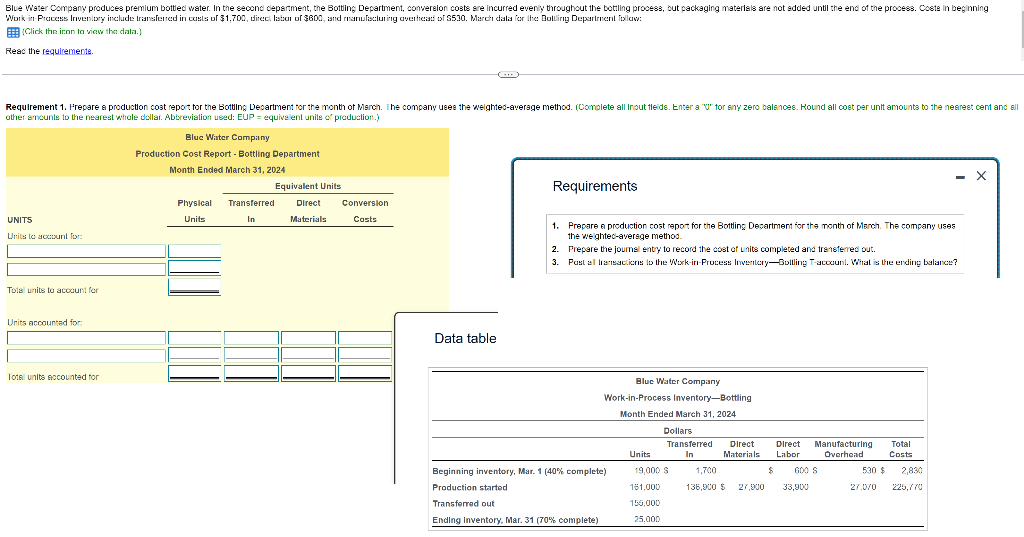1024x537 pixels.
Task: Select first Conversion Costs field under Units accounted for
Action: tap(365, 338)
